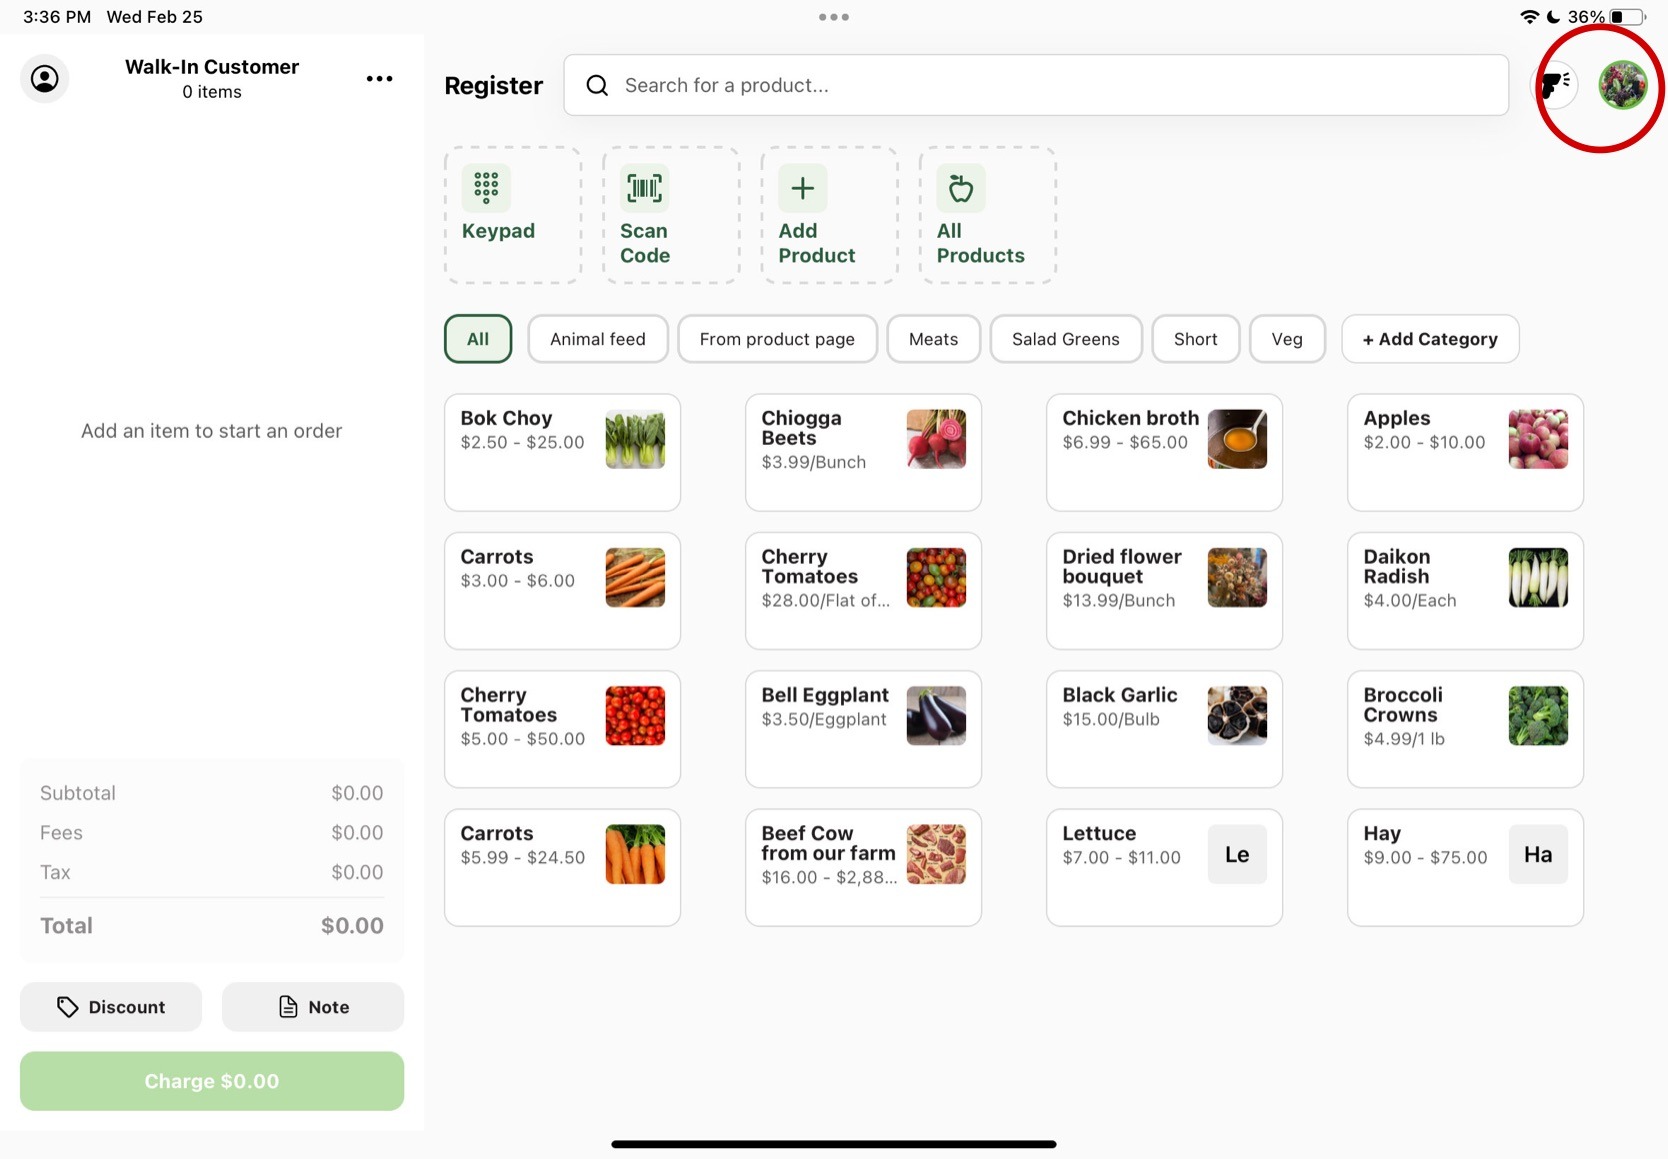Add a Discount to the order
Image resolution: width=1668 pixels, height=1159 pixels.
pyautogui.click(x=111, y=1007)
